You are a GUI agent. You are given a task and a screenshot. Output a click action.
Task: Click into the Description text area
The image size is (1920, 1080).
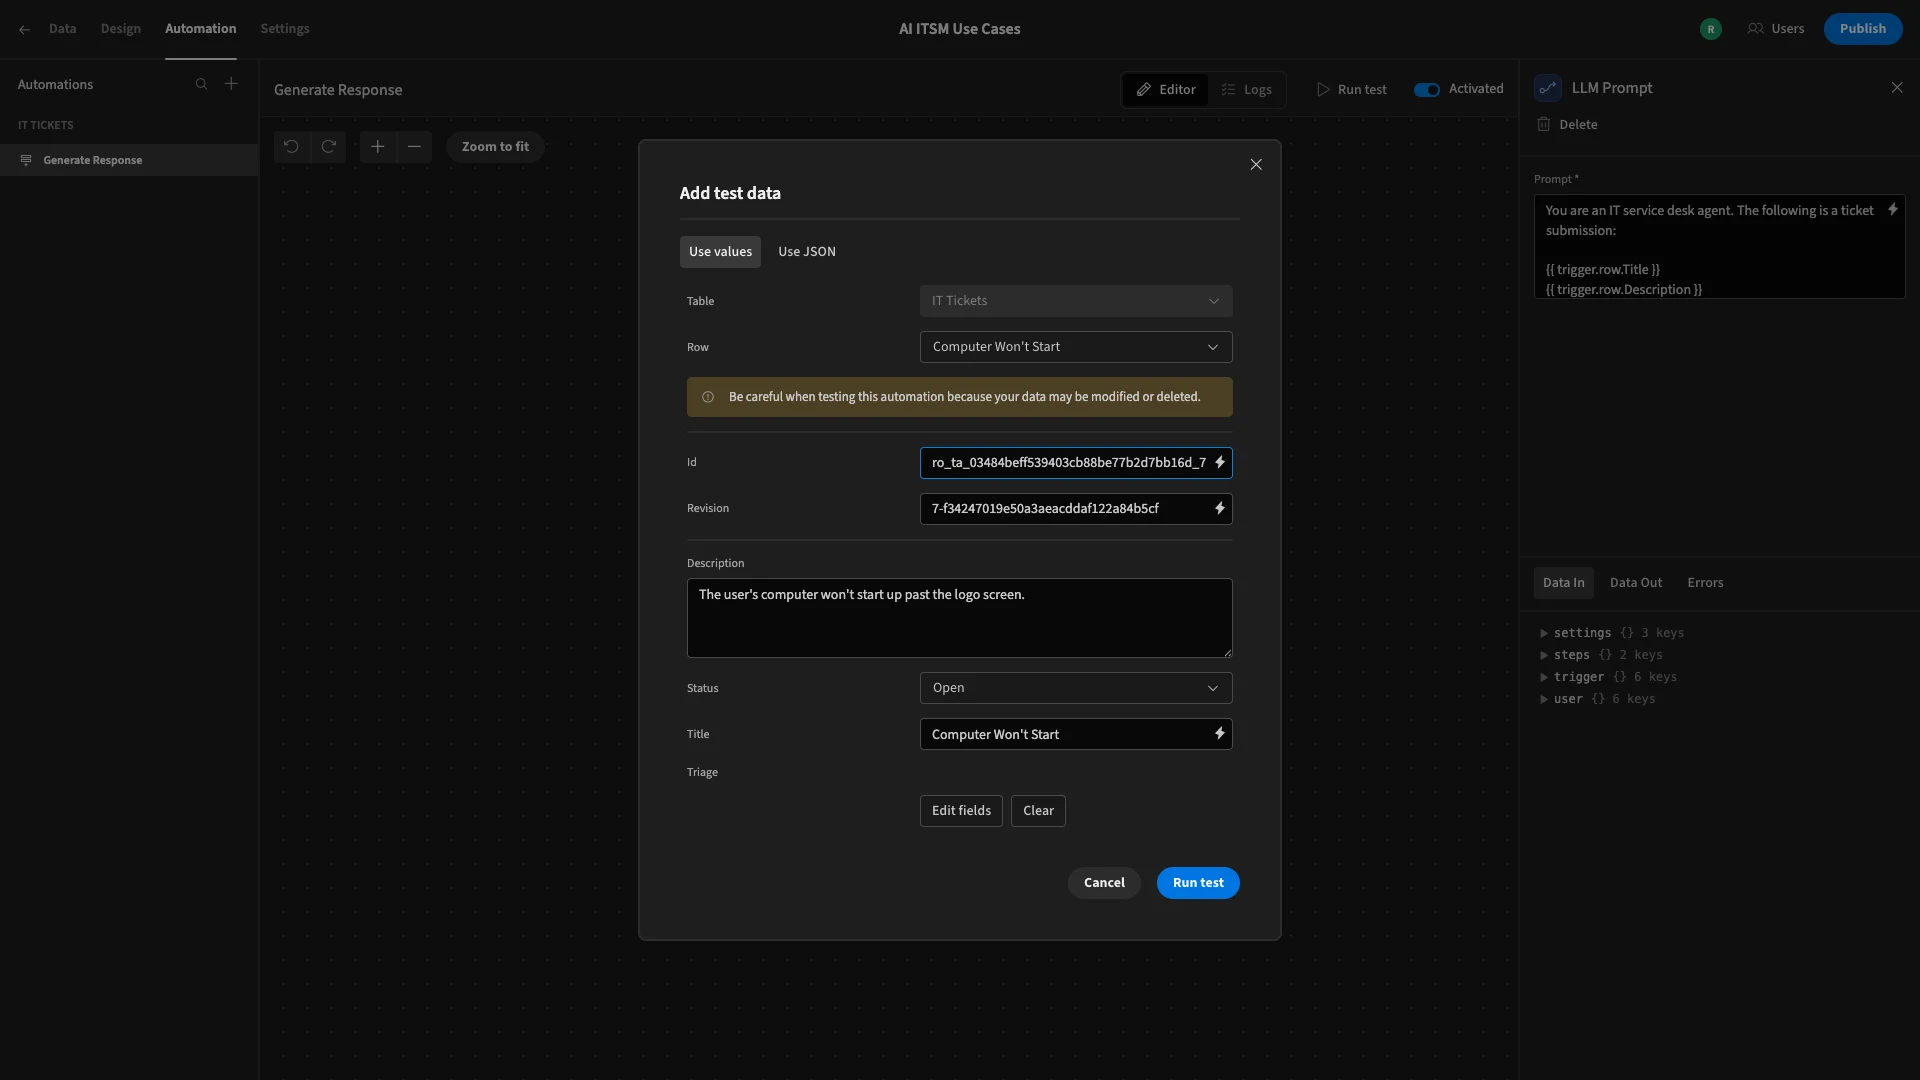pos(959,618)
